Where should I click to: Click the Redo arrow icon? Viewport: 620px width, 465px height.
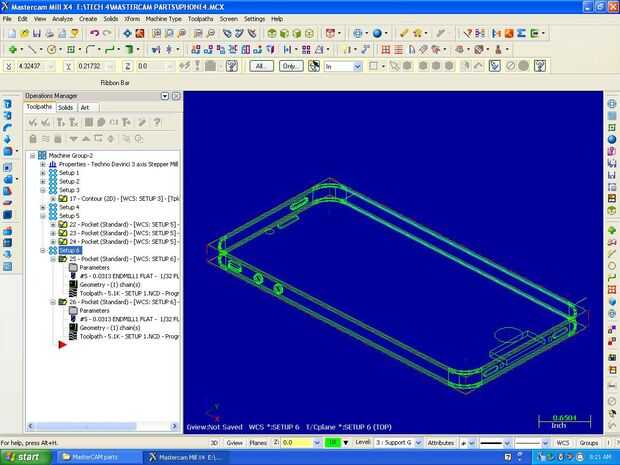tap(107, 34)
